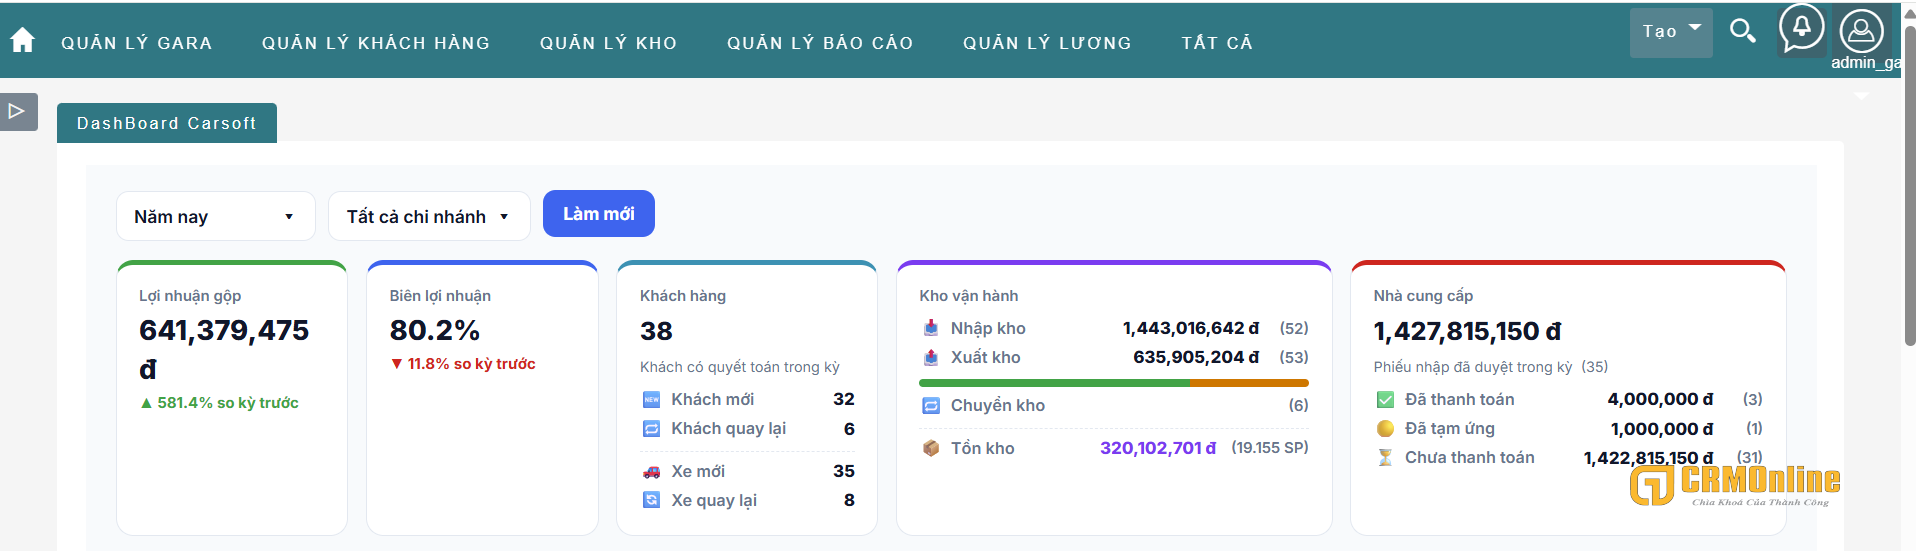Open the Quản Lý Gara menu

[x=137, y=43]
